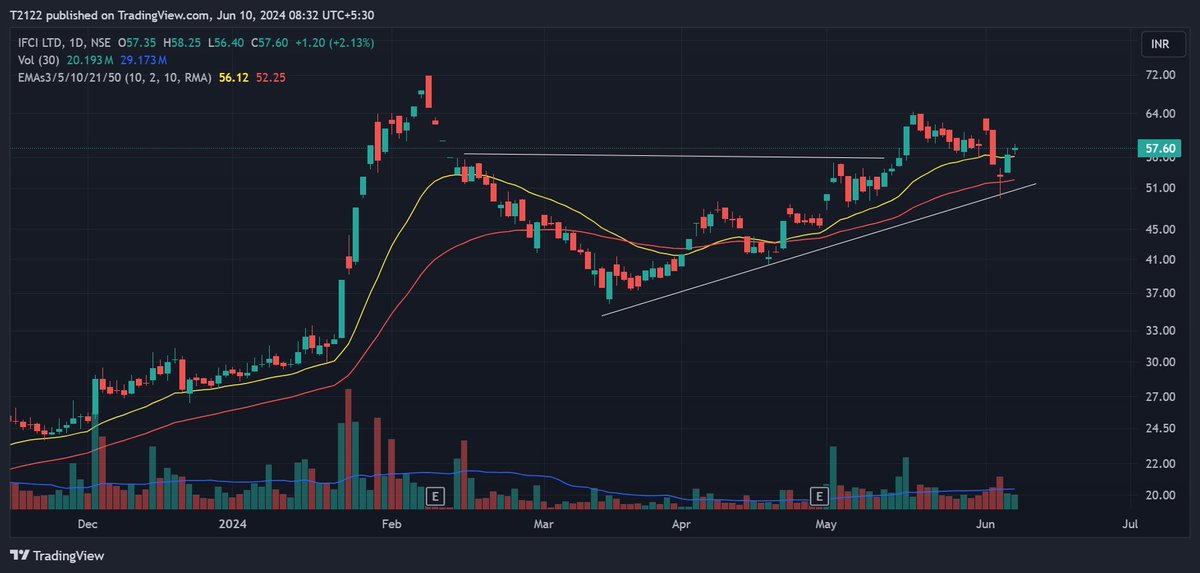Click the 20.00 price axis label
The image size is (1200, 573).
click(1159, 496)
